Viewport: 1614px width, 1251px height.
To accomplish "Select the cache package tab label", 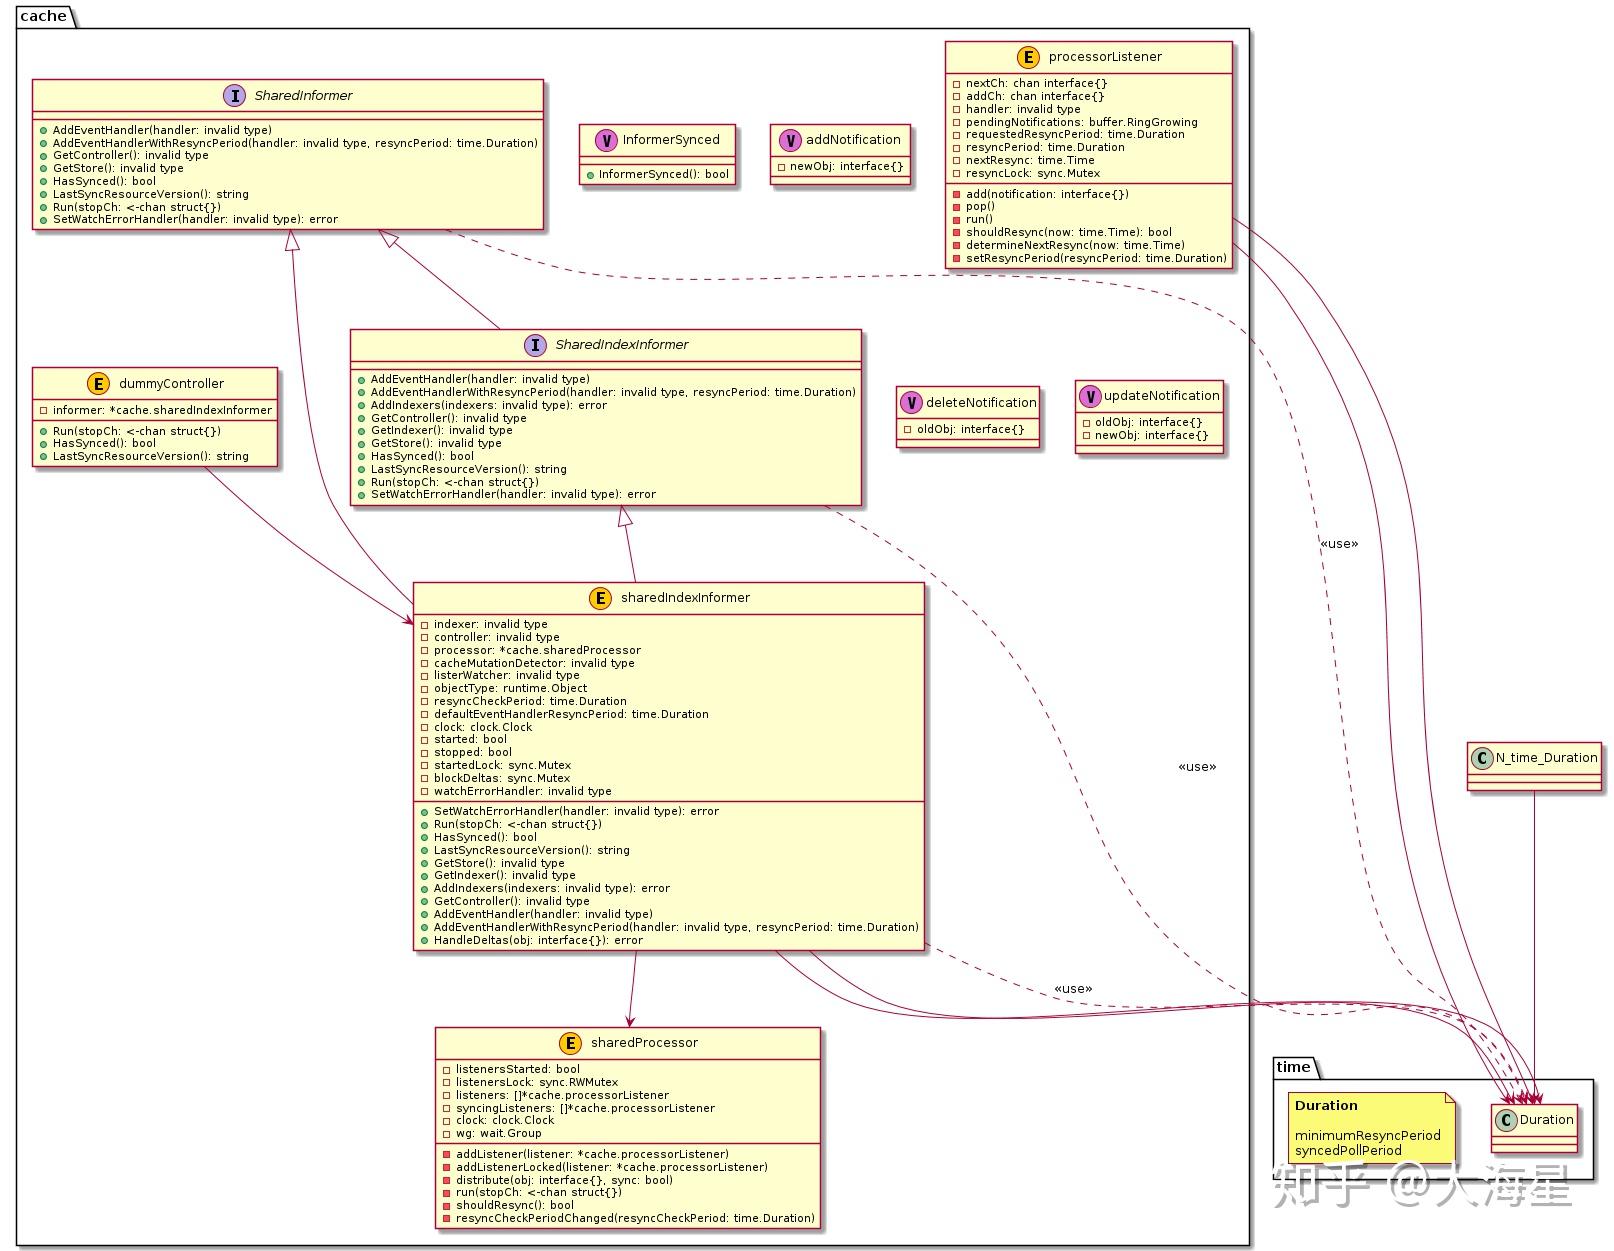I will pyautogui.click(x=43, y=15).
